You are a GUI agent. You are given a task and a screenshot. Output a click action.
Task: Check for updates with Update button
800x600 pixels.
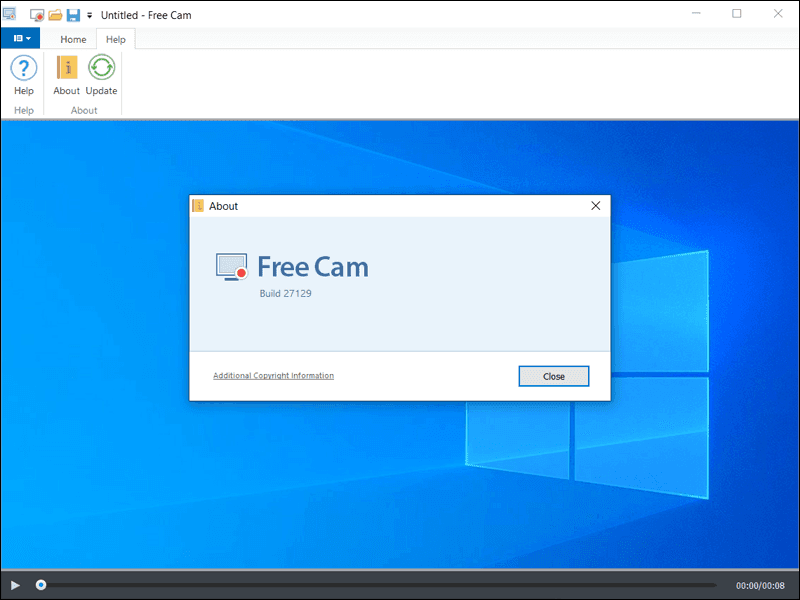101,76
